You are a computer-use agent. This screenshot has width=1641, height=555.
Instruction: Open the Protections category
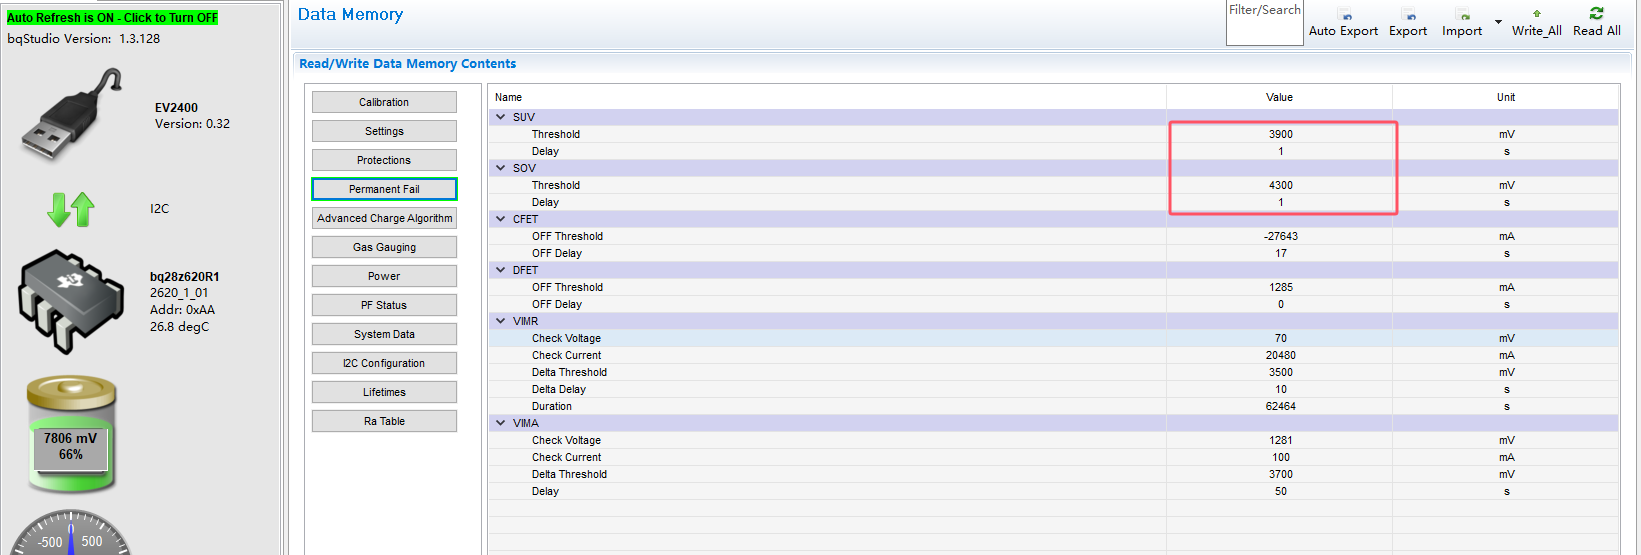point(384,160)
